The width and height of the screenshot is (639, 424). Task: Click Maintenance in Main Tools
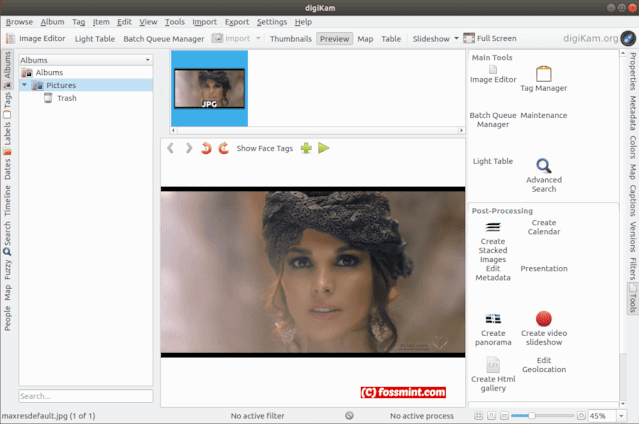544,115
